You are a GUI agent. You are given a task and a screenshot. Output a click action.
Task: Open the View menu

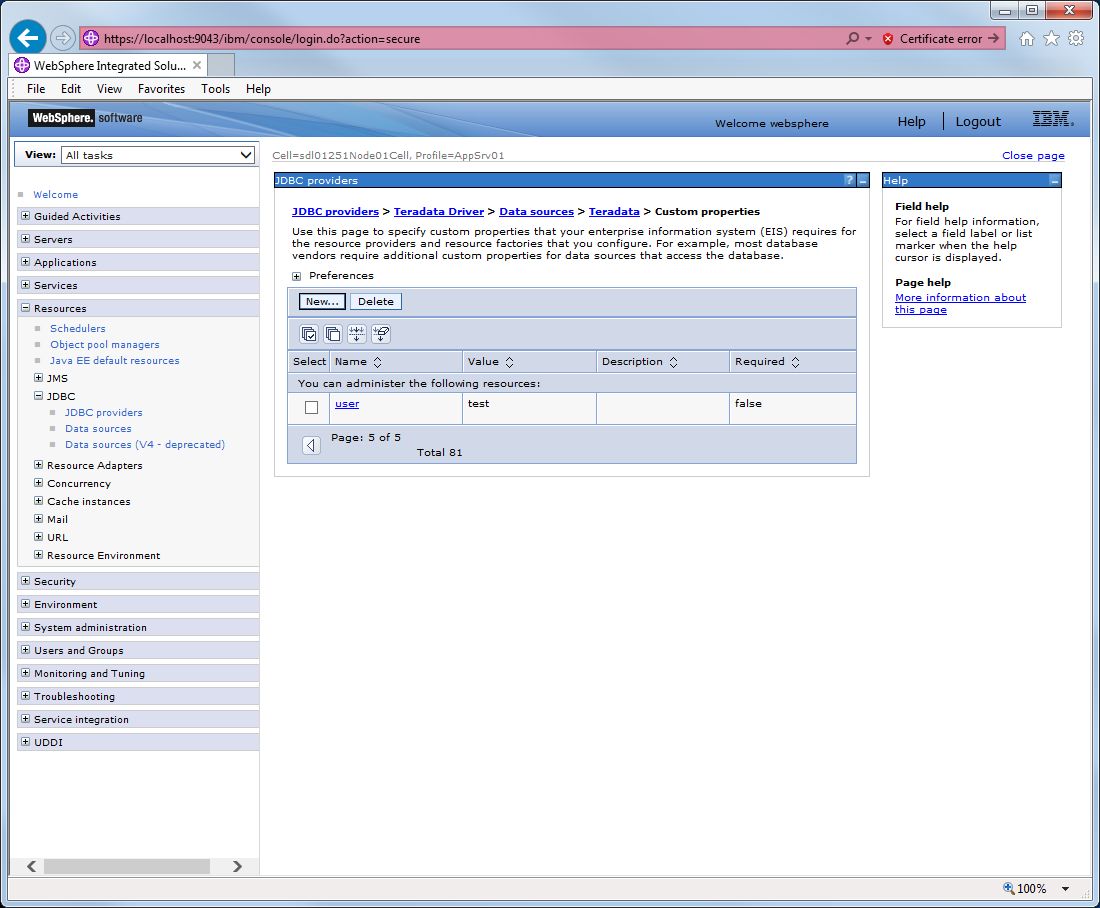(x=109, y=88)
